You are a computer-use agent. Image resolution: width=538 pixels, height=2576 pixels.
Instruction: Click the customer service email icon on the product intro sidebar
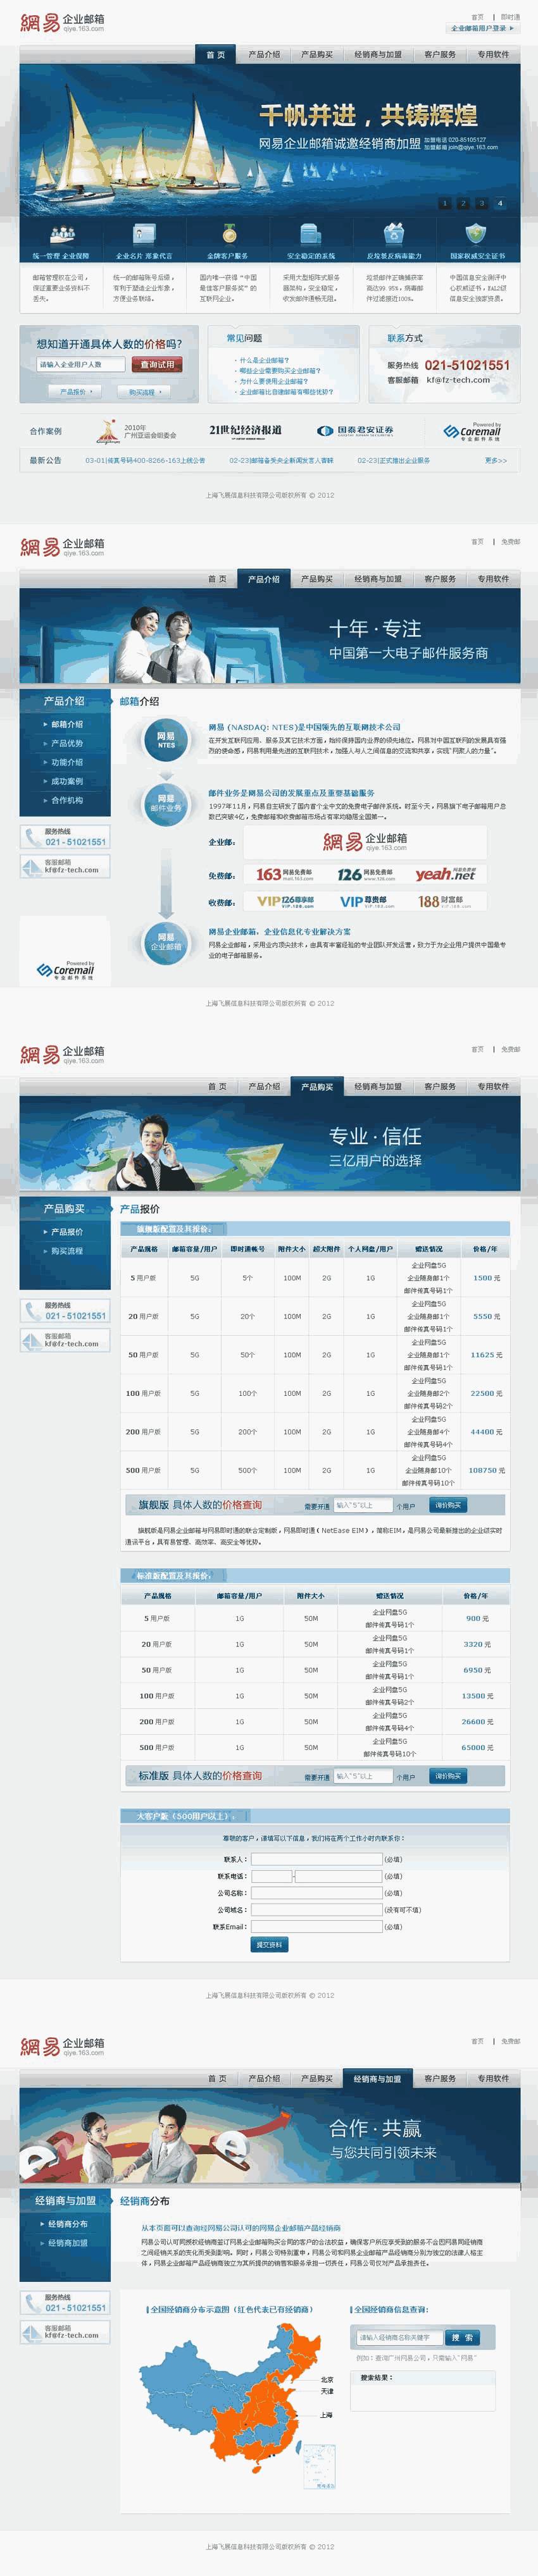tap(31, 866)
